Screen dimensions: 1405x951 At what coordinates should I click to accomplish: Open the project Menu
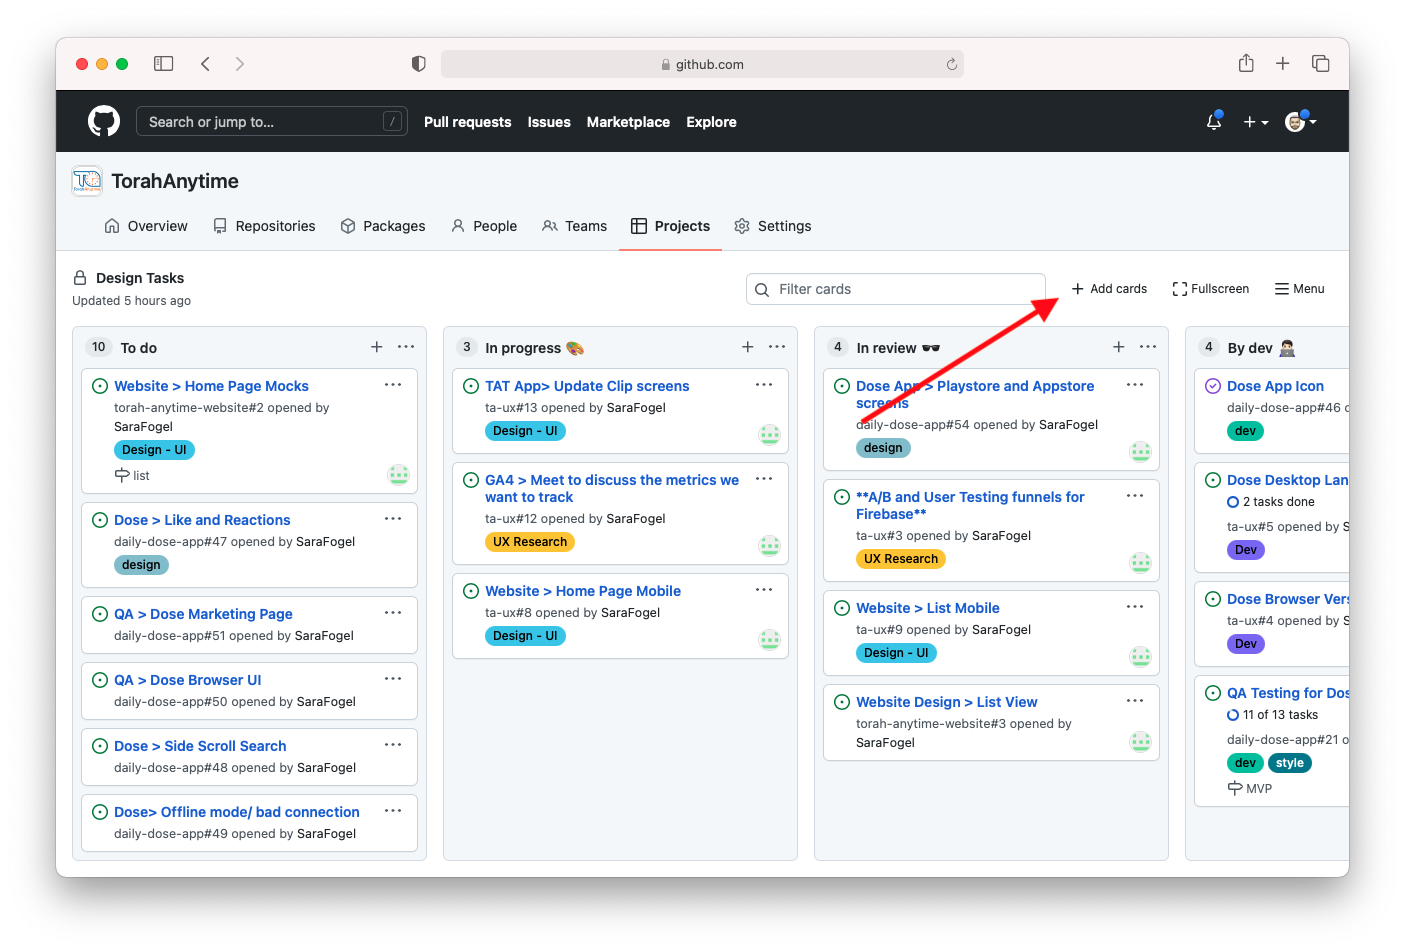(1299, 289)
